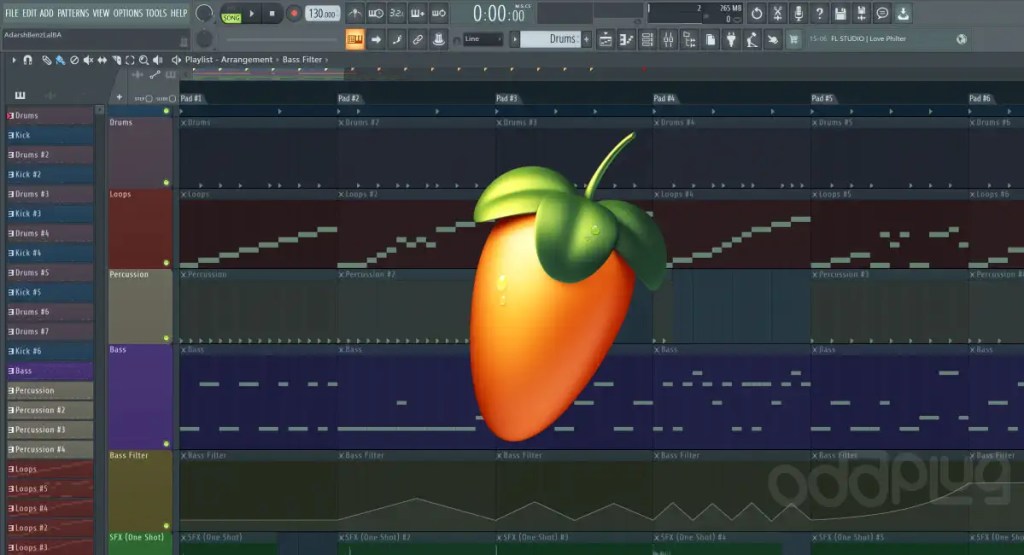Open the TOOLS menu
The image size is (1024, 555).
[x=156, y=13]
